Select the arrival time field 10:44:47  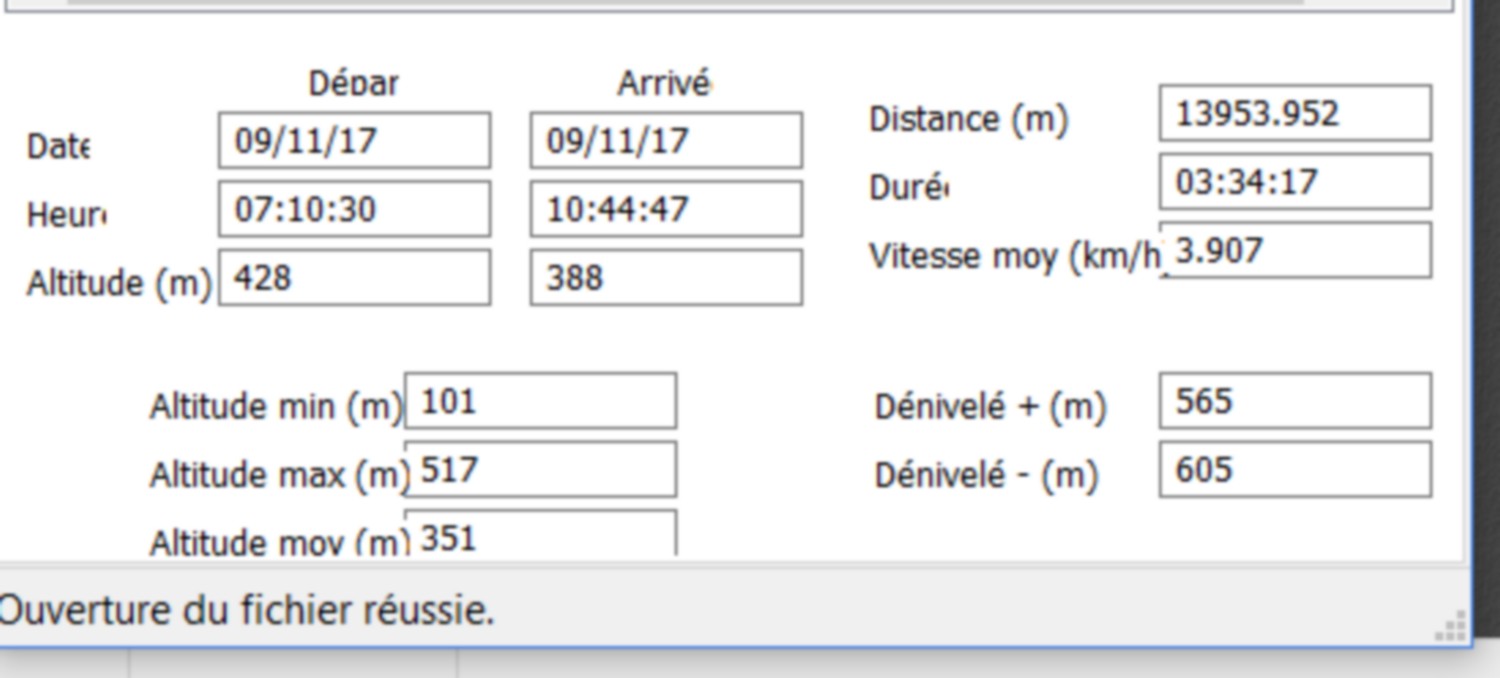pyautogui.click(x=666, y=209)
